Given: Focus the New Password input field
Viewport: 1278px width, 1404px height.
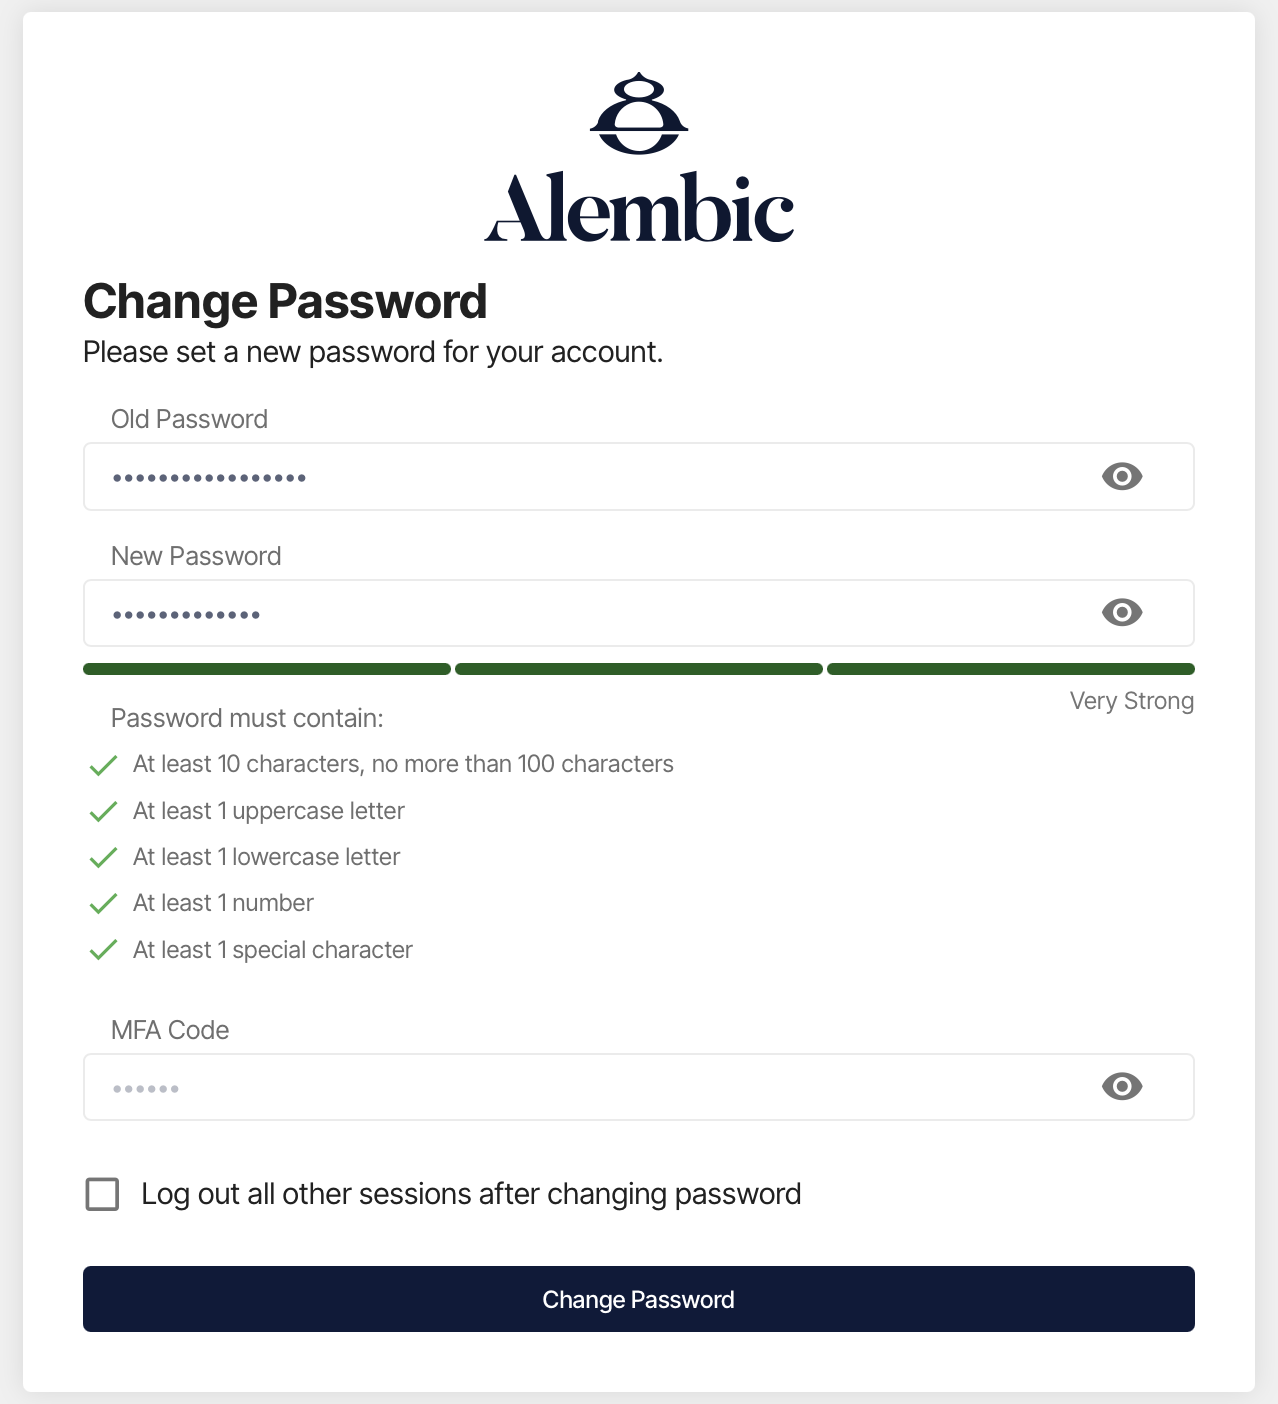Looking at the screenshot, I should (x=639, y=613).
